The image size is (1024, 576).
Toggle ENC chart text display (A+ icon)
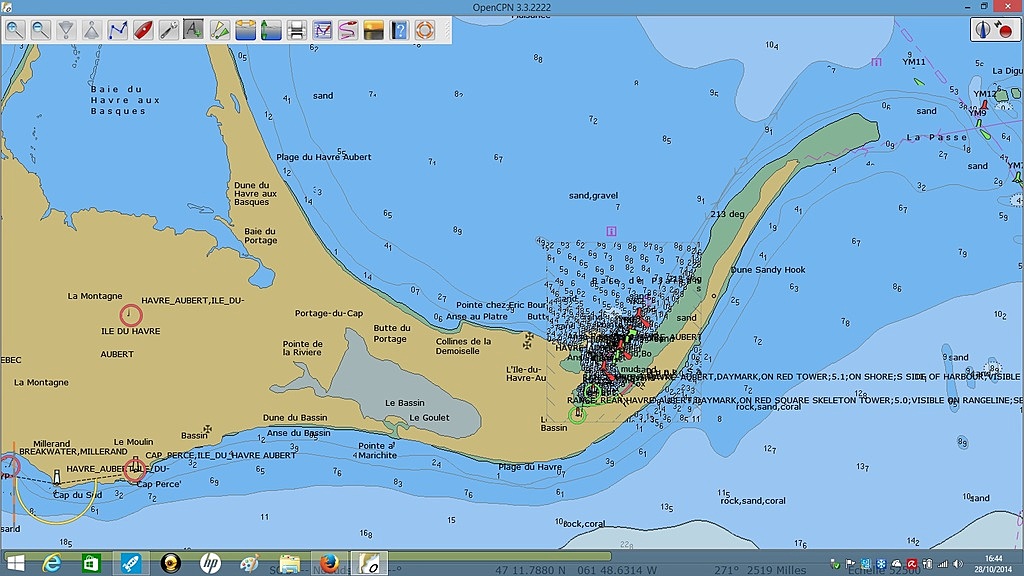pos(194,30)
